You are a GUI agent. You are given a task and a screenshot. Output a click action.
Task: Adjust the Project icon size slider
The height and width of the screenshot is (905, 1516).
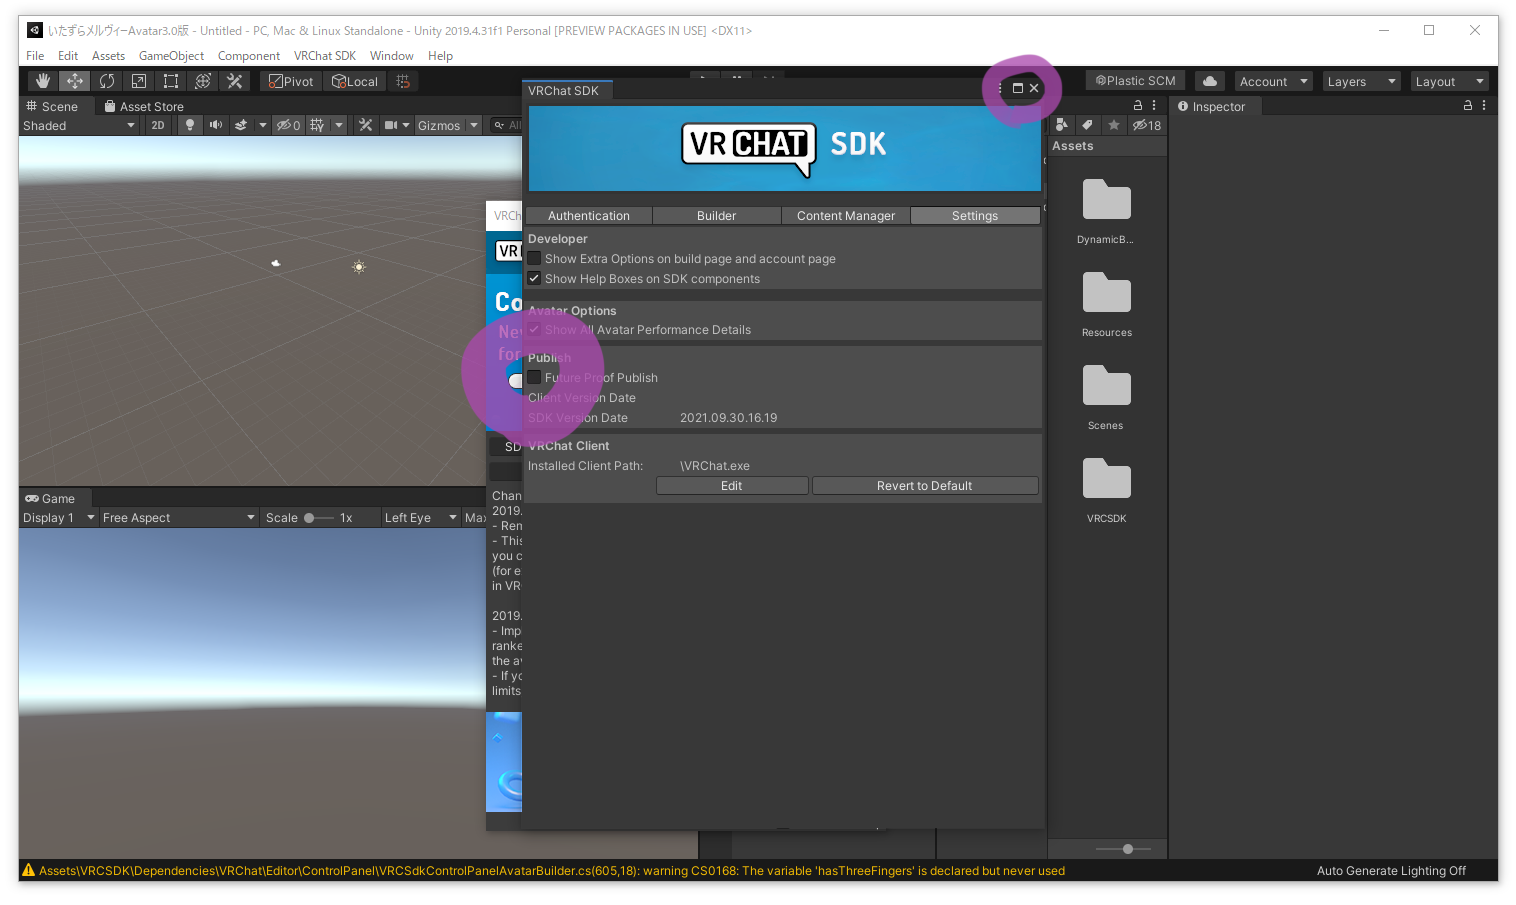[x=1123, y=848]
